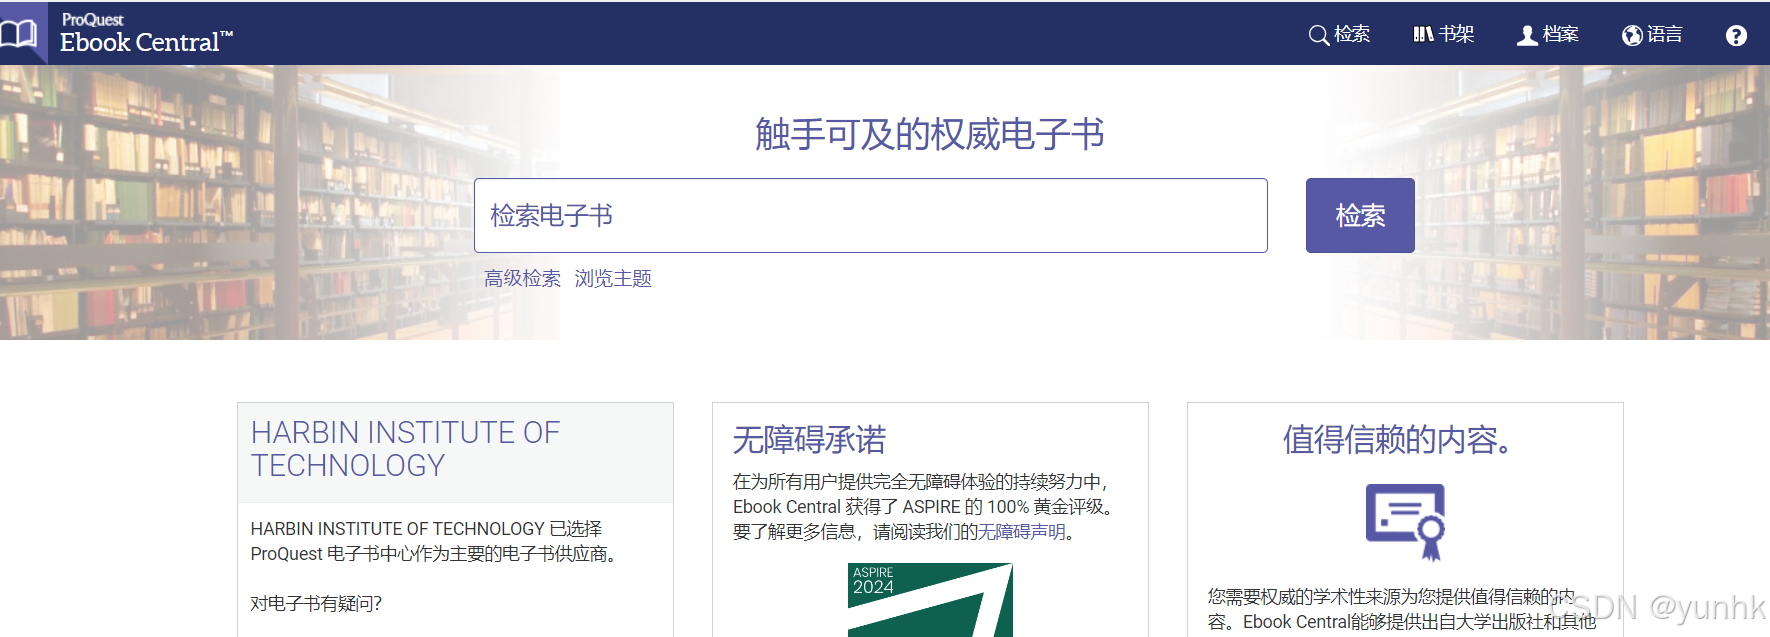Screen dimensions: 1770x637
Task: Open the 书架 bookshelf menu
Action: click(1444, 35)
